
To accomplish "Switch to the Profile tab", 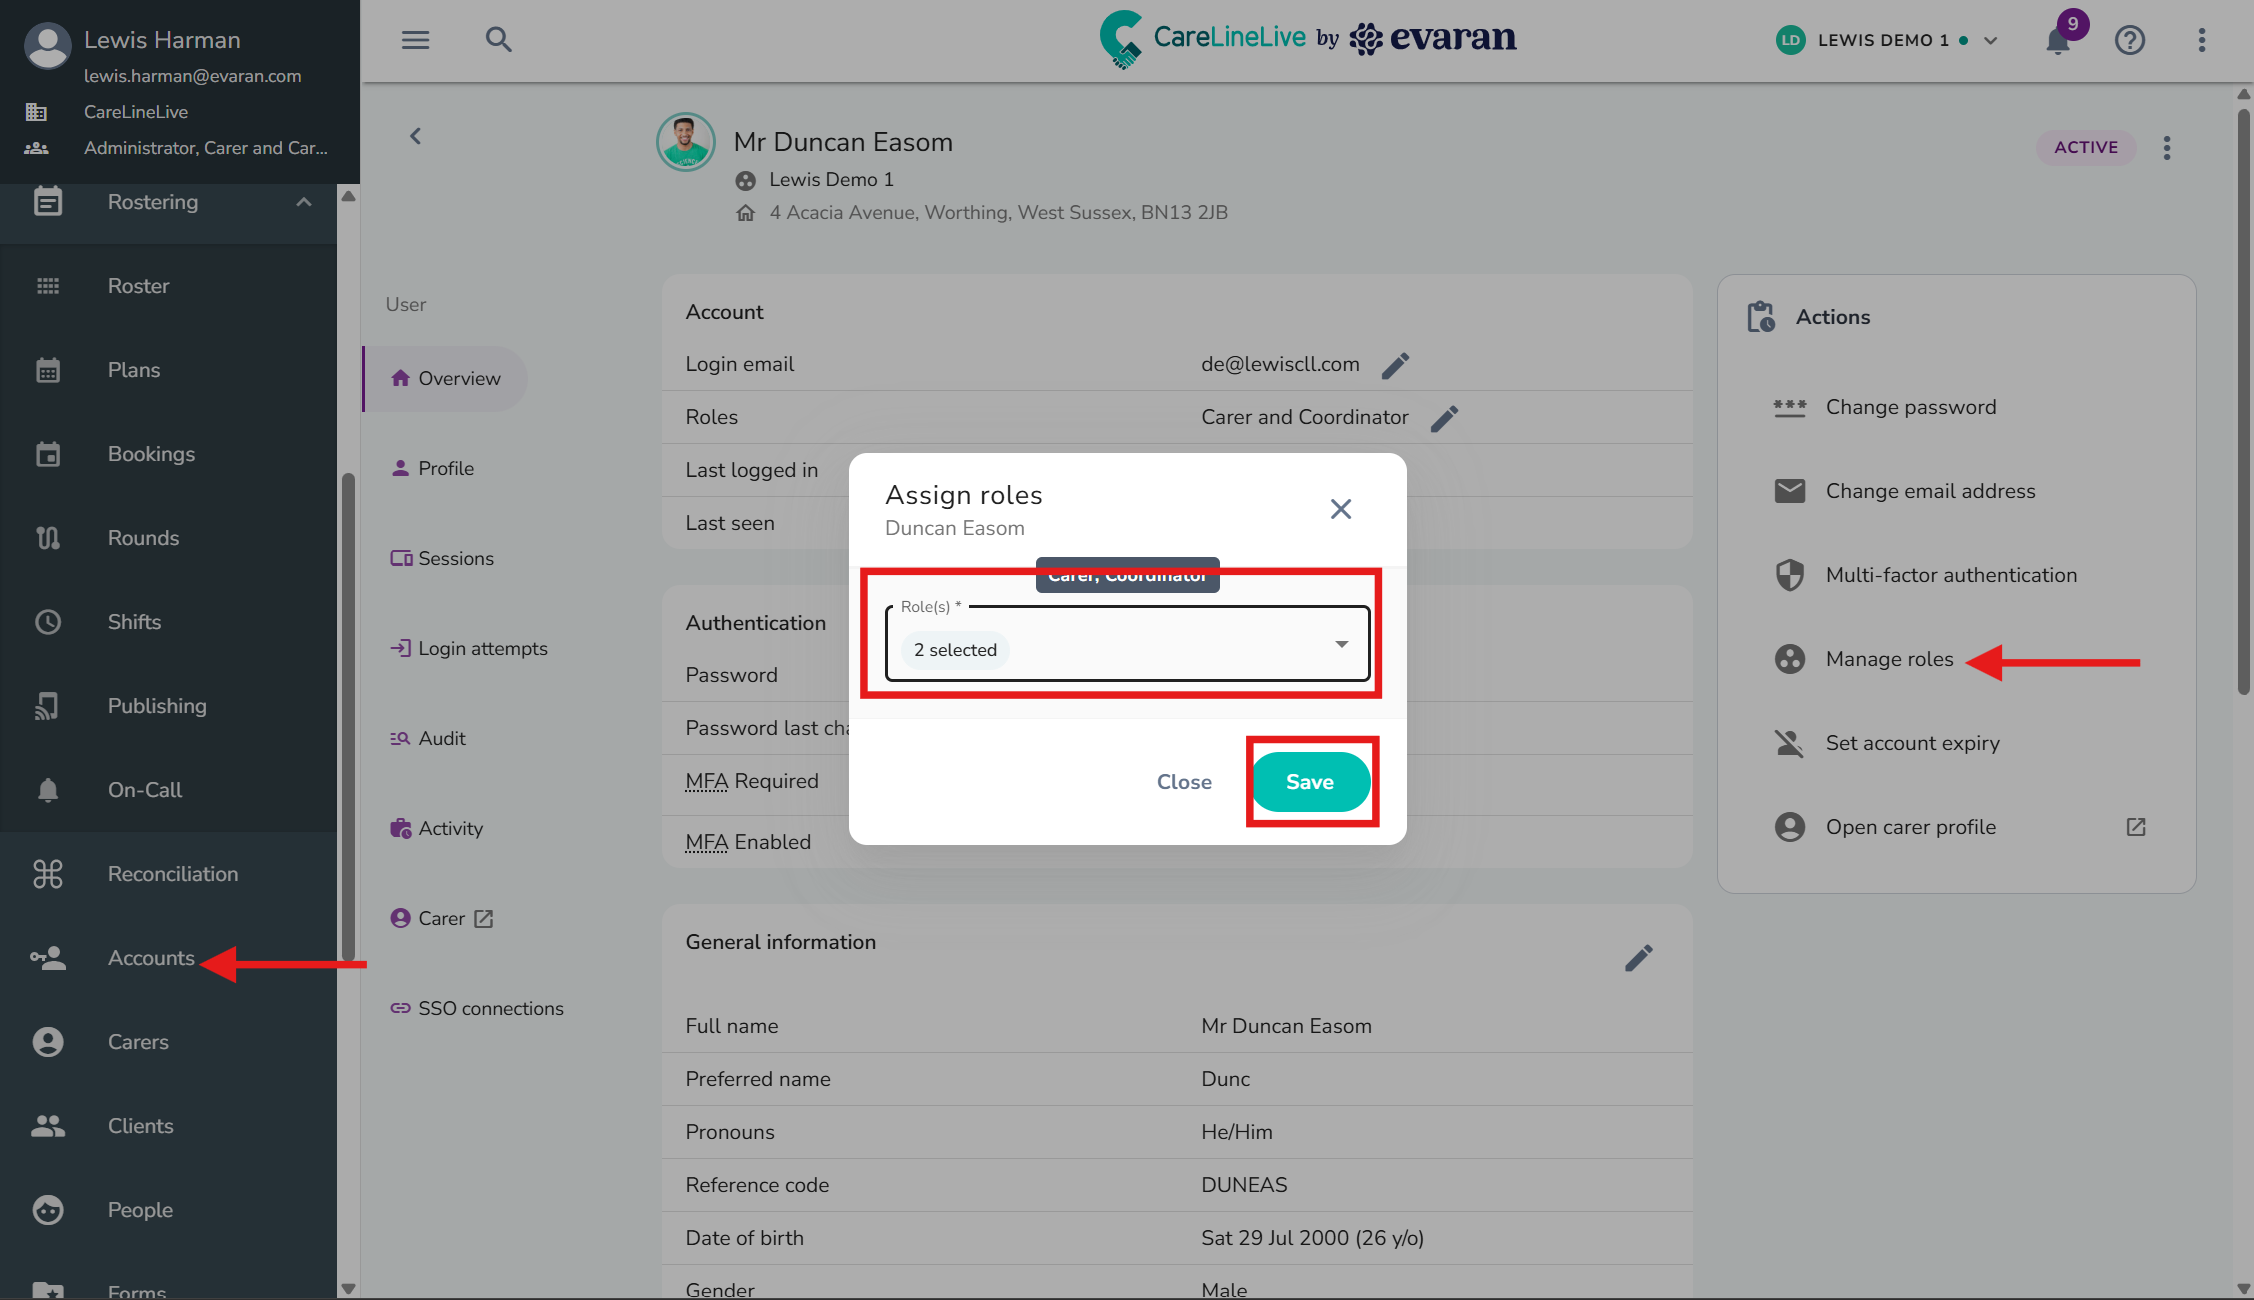I will [x=446, y=468].
